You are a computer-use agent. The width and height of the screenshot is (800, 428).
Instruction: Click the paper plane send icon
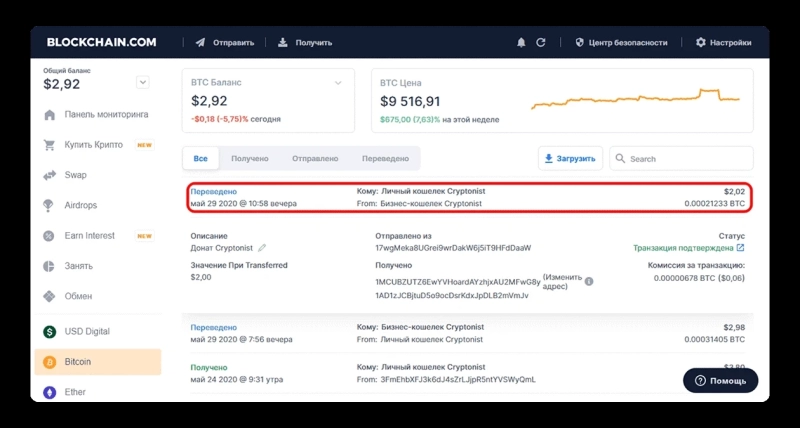tap(200, 43)
